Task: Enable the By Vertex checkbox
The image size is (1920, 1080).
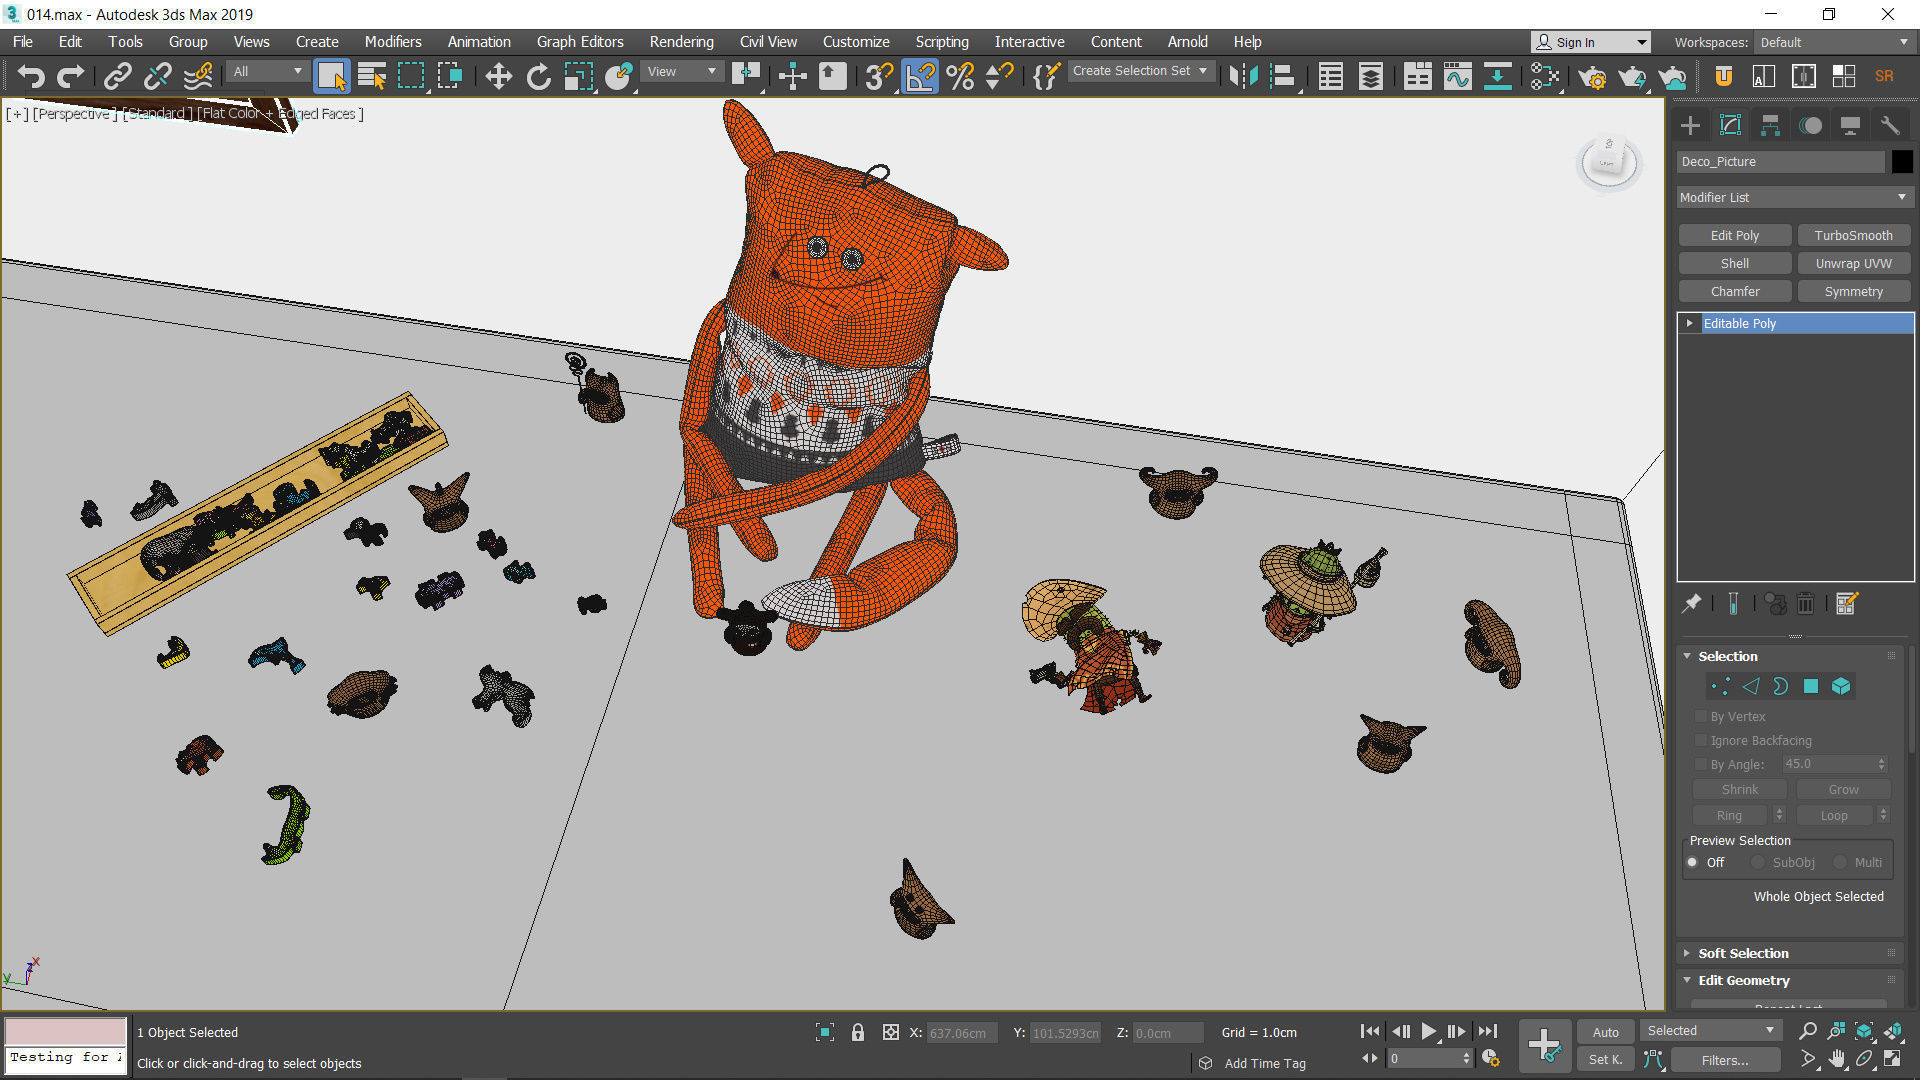Action: click(x=1701, y=716)
